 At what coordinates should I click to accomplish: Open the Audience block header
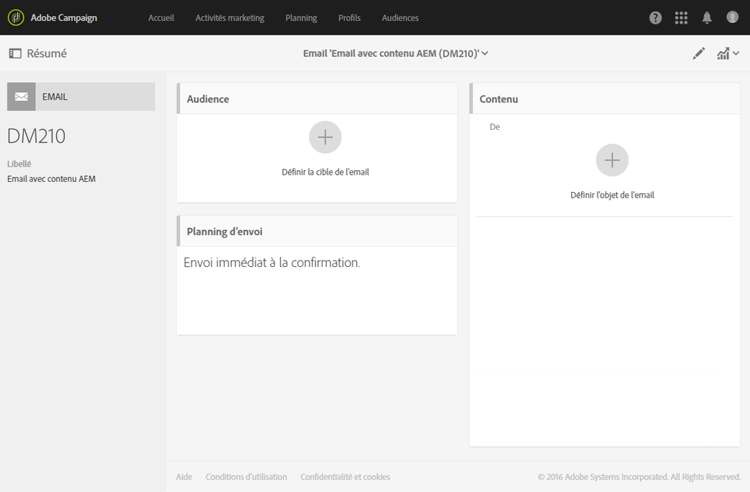pos(317,99)
